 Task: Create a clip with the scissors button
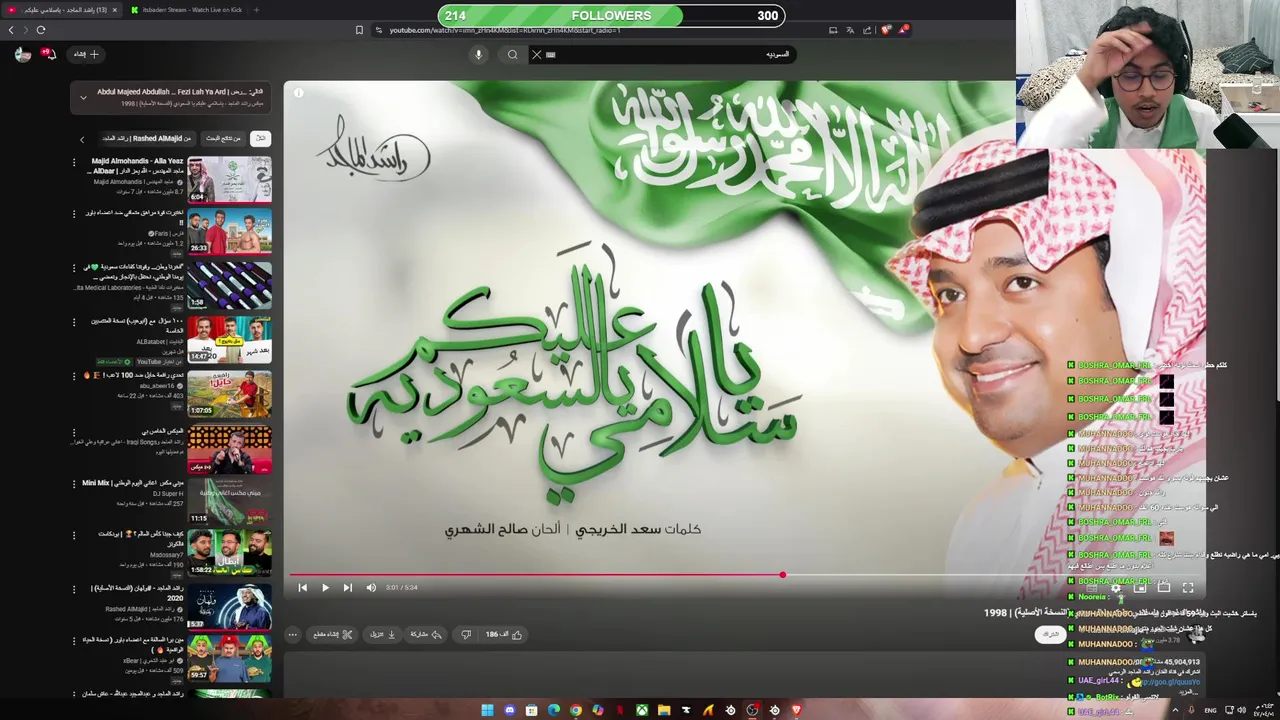click(x=333, y=634)
